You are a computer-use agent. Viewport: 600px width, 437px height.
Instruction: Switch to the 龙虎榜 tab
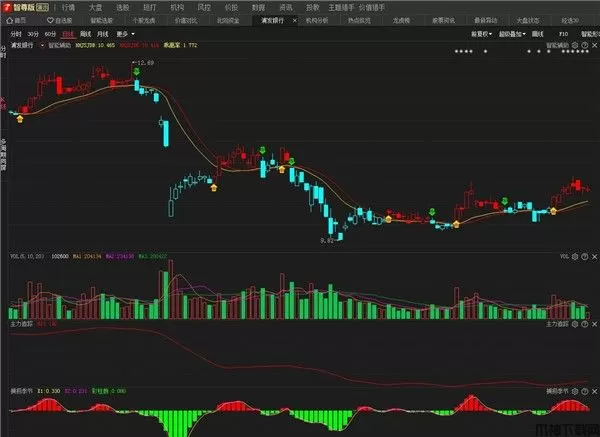401,20
